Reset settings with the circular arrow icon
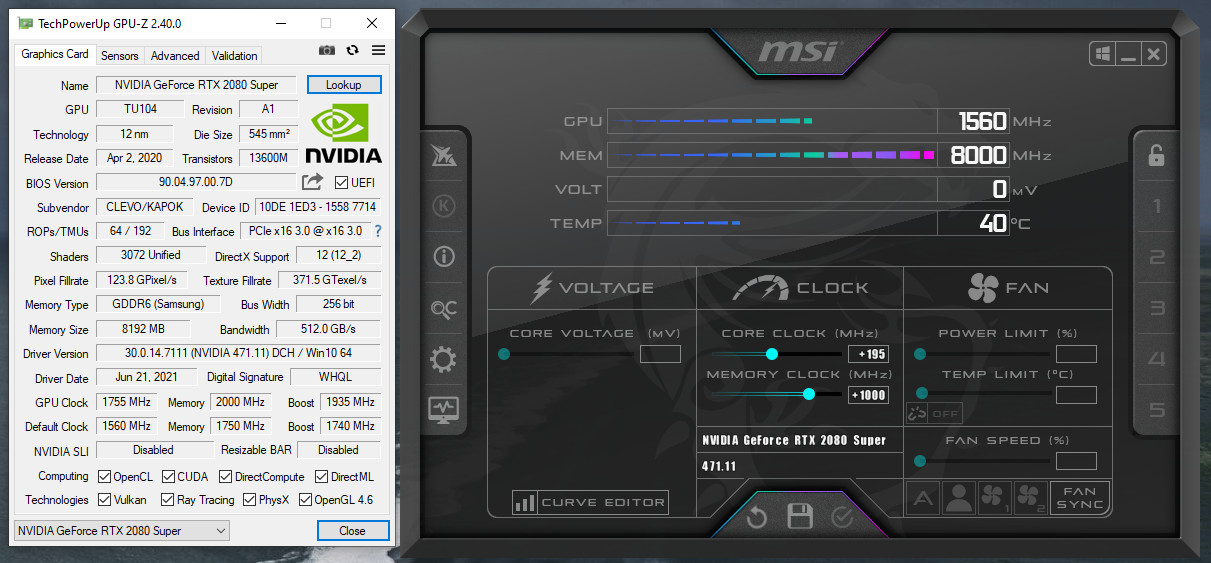This screenshot has height=563, width=1211. pos(757,517)
